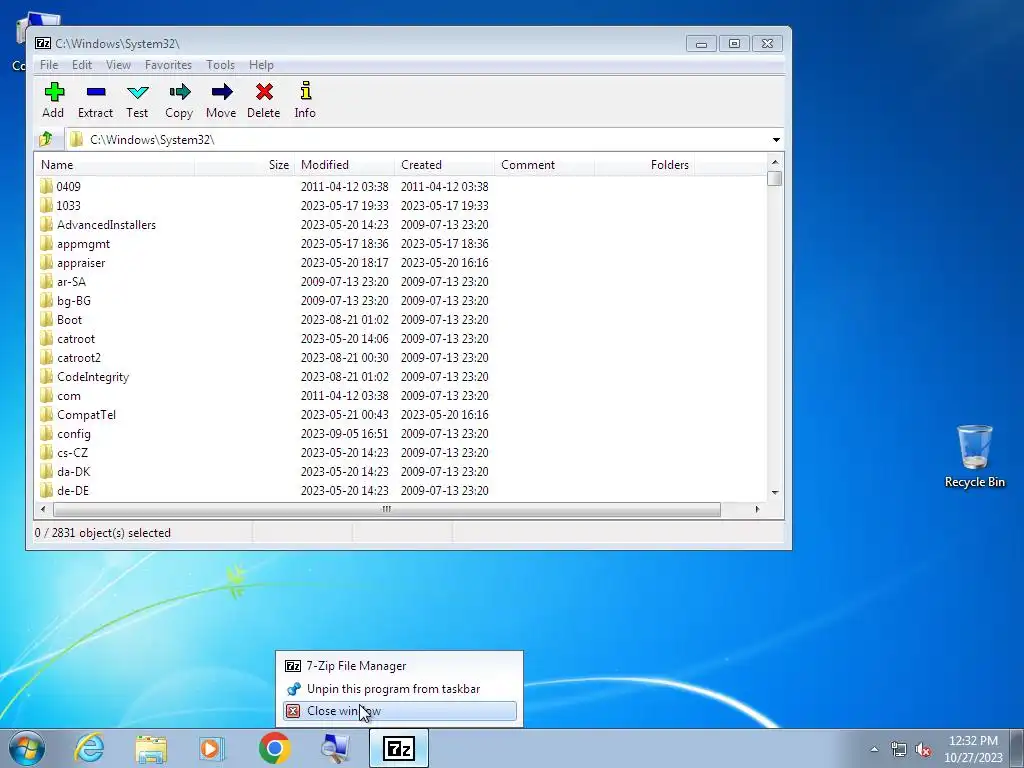Sort by the Comment column header

coord(544,165)
